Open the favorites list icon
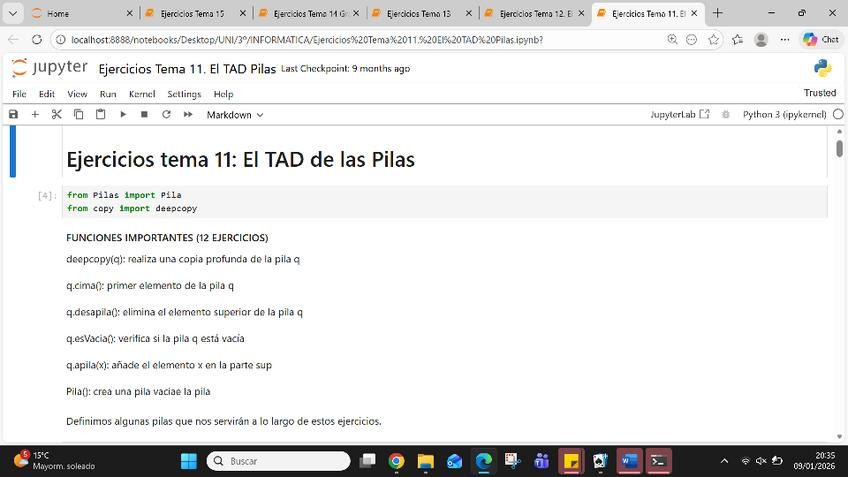Screen dimensions: 848x477 click(737, 39)
